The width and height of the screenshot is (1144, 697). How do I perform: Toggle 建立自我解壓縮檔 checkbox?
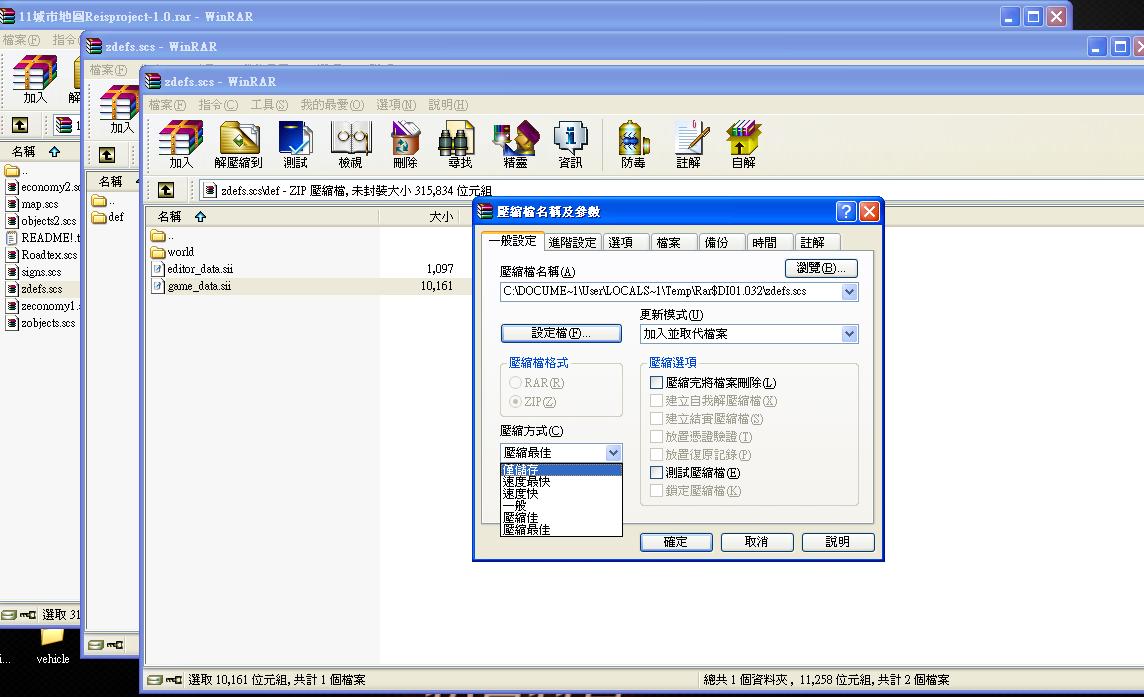click(656, 401)
